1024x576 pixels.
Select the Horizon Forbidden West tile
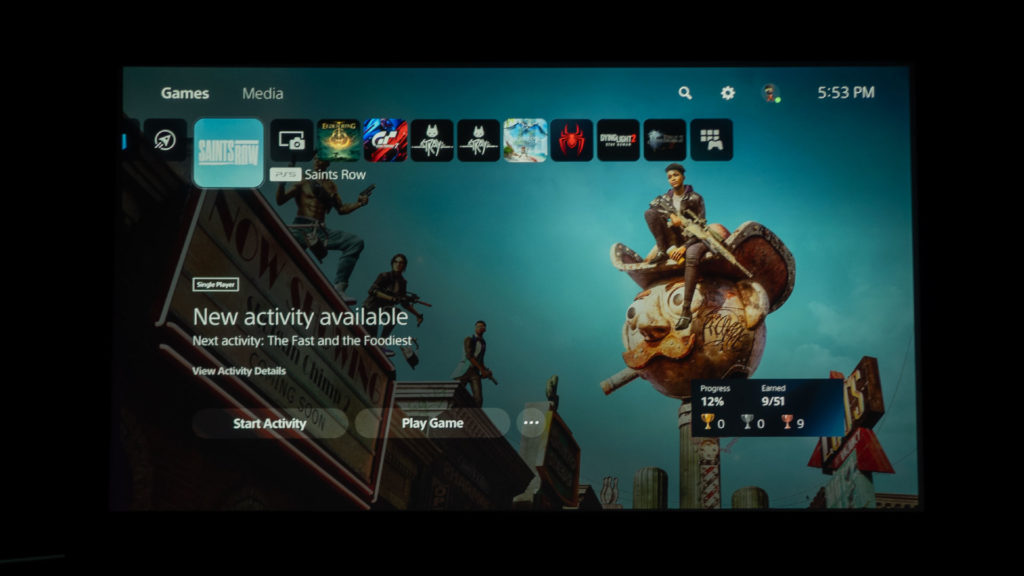(x=525, y=140)
